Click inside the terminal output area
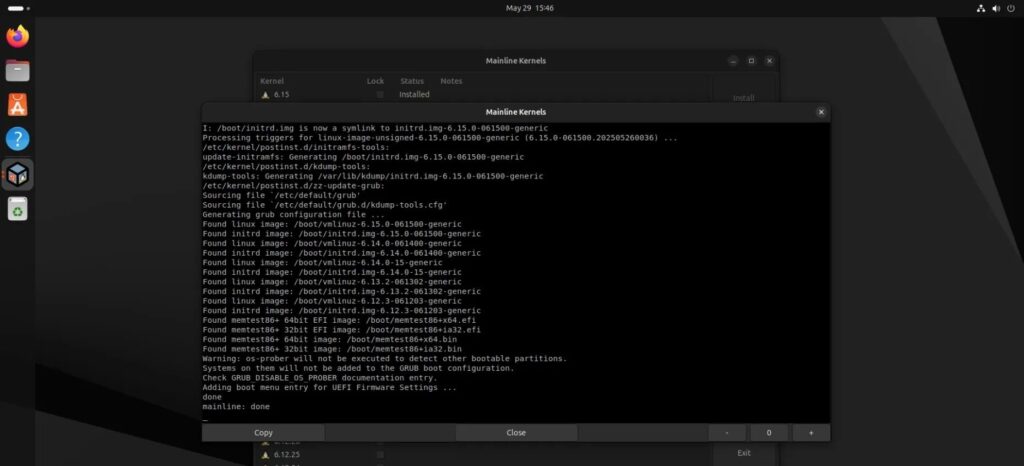This screenshot has width=1024, height=466. tap(516, 270)
